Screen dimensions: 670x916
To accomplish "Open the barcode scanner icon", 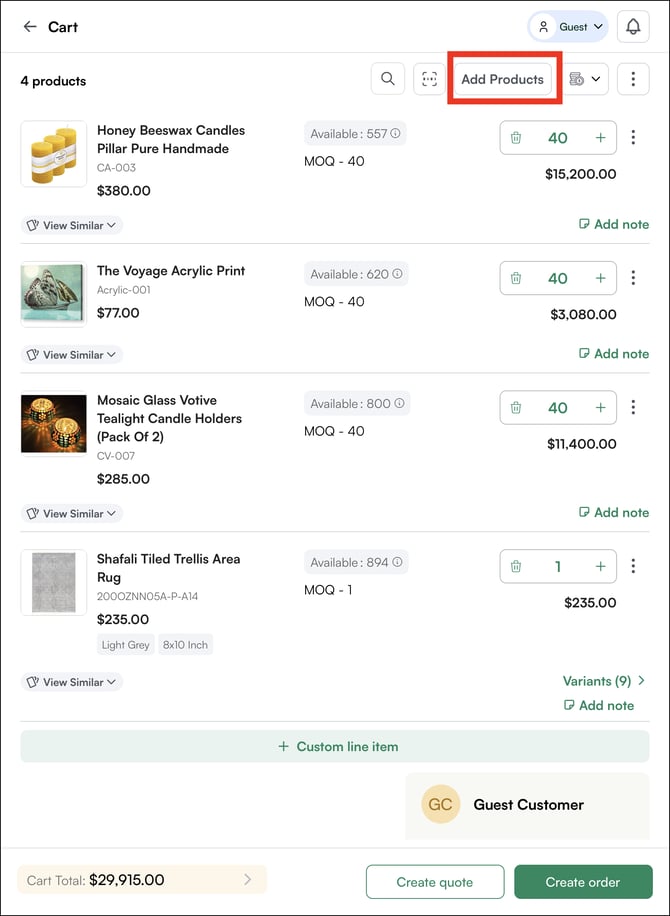I will 430,79.
